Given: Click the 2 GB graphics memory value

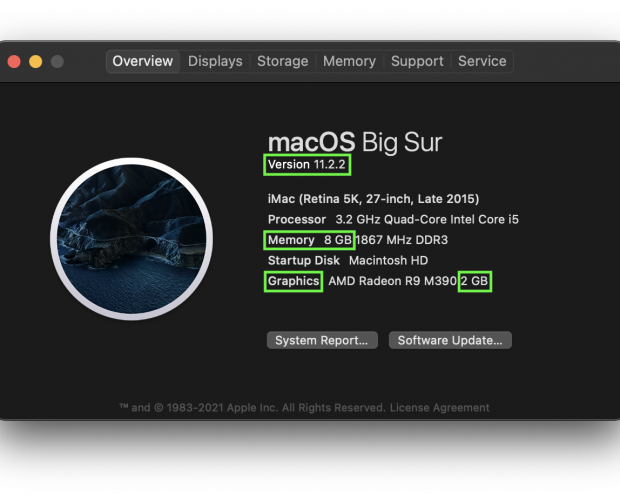Looking at the screenshot, I should (x=474, y=281).
